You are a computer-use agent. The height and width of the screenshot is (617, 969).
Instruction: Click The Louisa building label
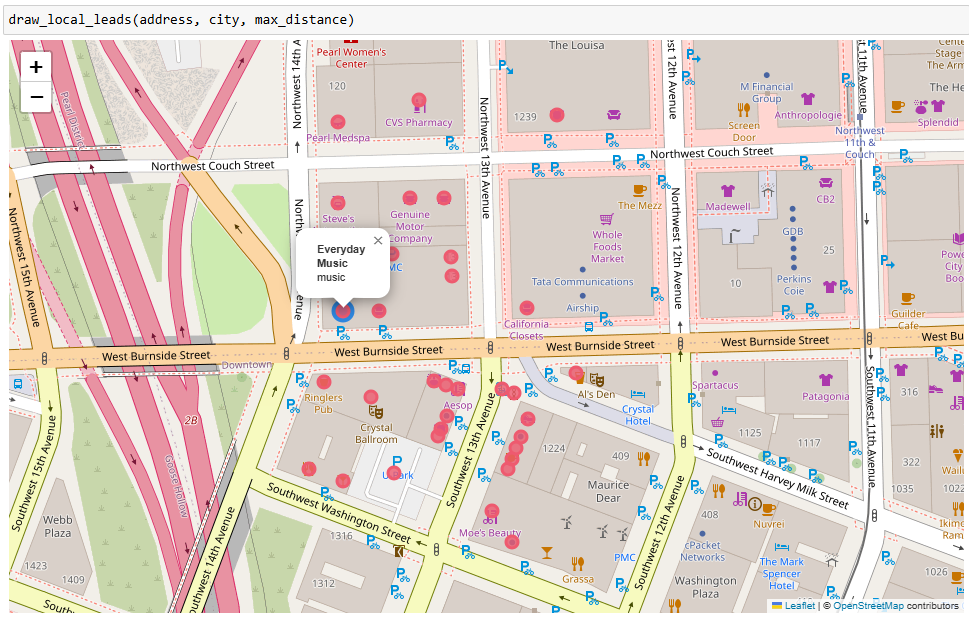tap(577, 46)
